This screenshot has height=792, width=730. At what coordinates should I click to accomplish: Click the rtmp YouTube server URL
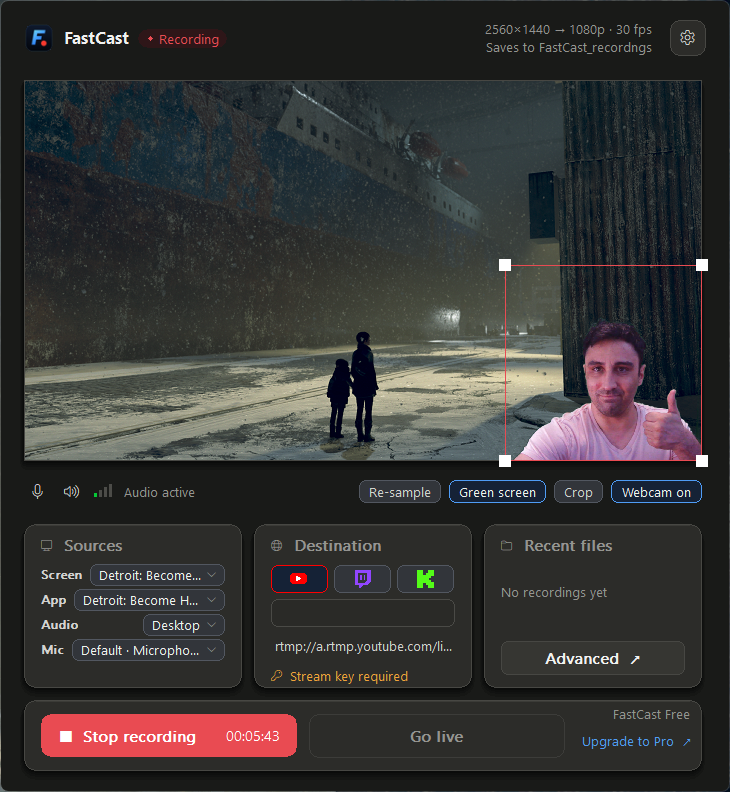pos(363,647)
